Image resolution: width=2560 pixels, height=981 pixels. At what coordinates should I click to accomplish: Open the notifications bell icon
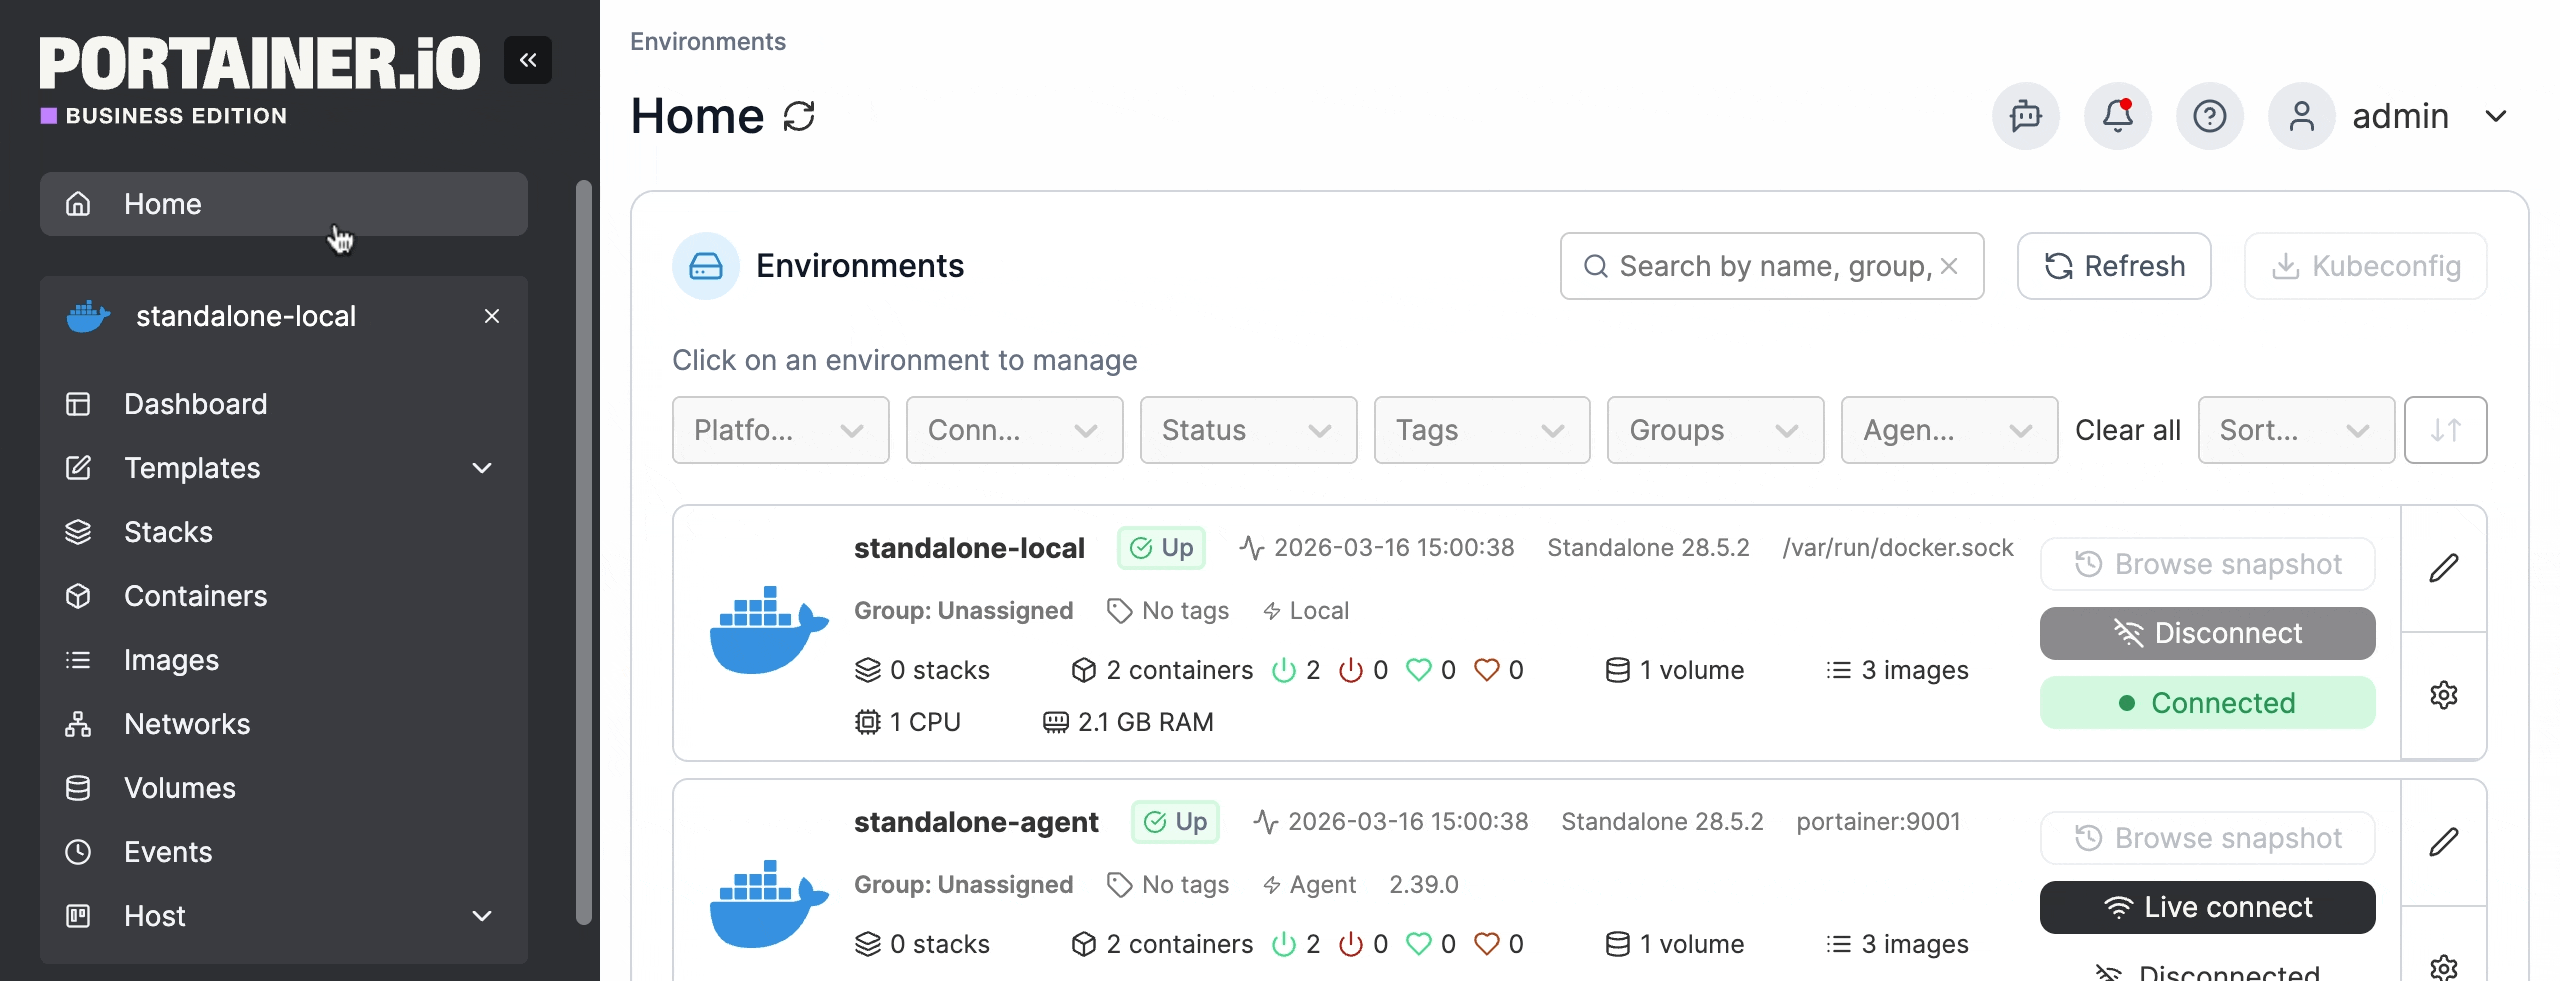point(2117,116)
